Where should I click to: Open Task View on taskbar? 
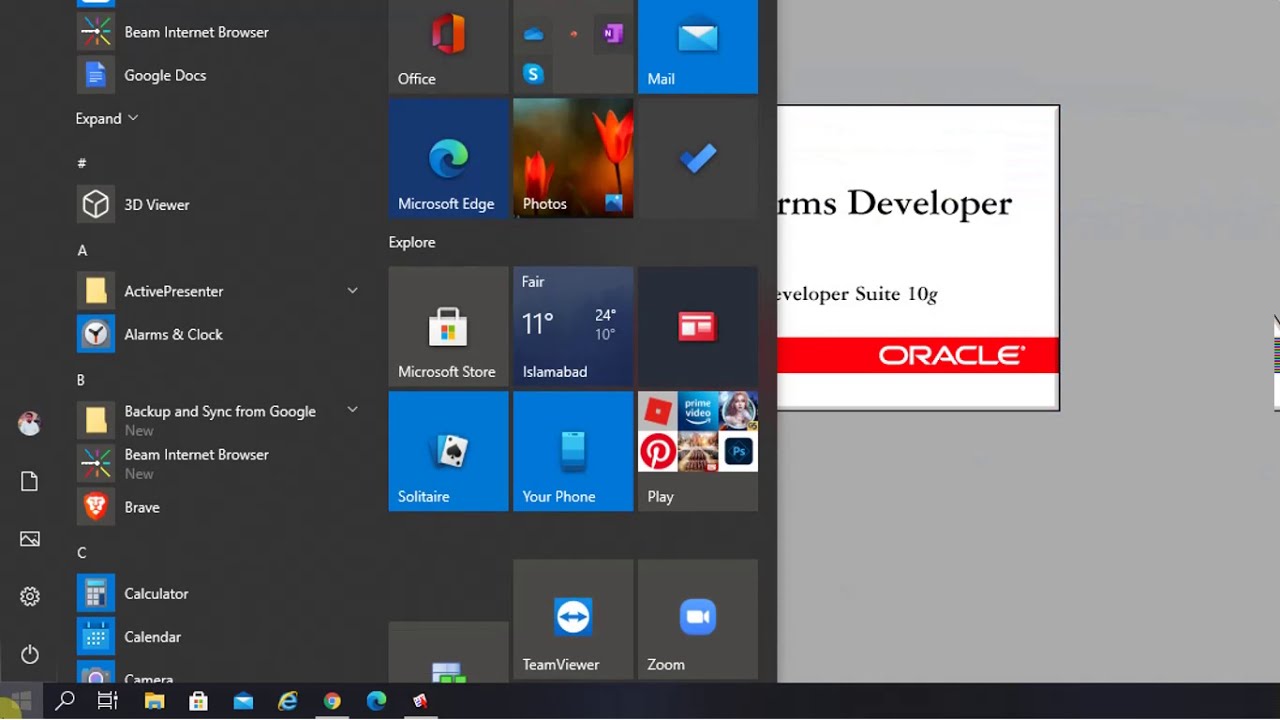(108, 701)
